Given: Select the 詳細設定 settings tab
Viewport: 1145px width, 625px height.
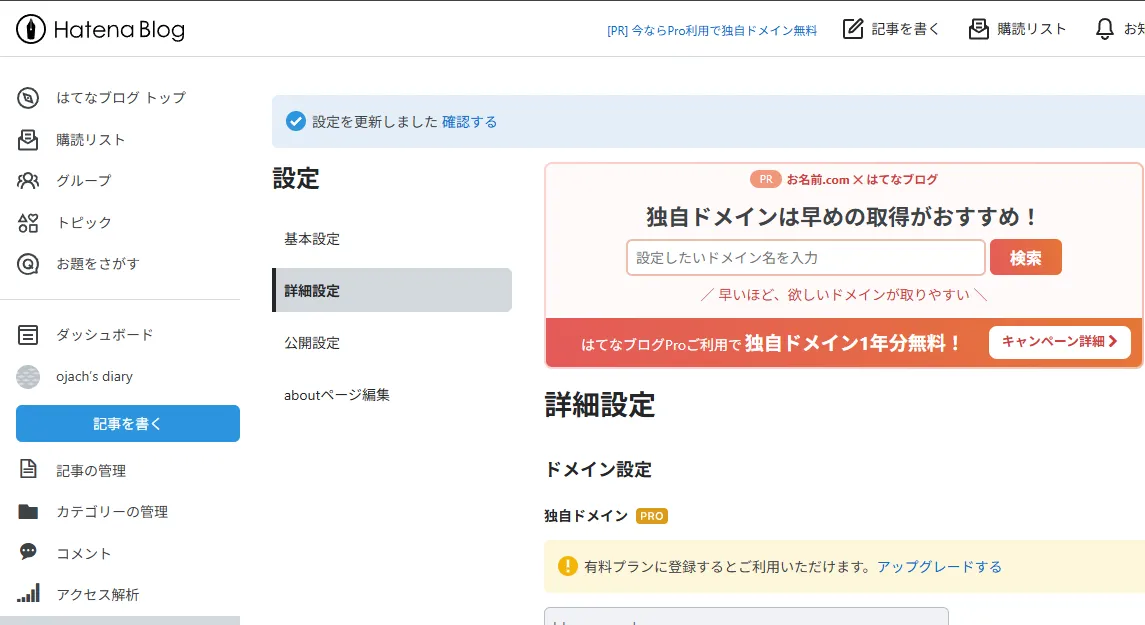Looking at the screenshot, I should 391,290.
